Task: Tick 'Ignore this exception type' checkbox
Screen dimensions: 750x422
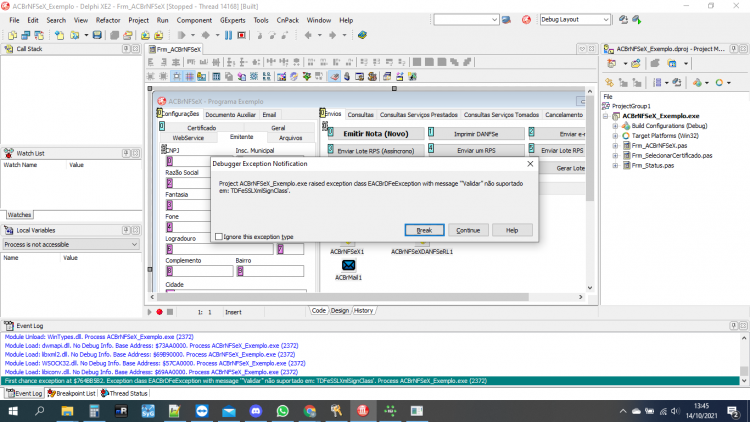Action: 219,236
